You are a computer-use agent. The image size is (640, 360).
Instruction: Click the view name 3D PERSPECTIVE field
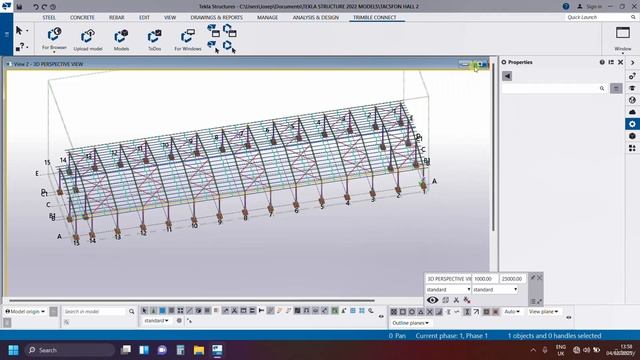[448, 278]
